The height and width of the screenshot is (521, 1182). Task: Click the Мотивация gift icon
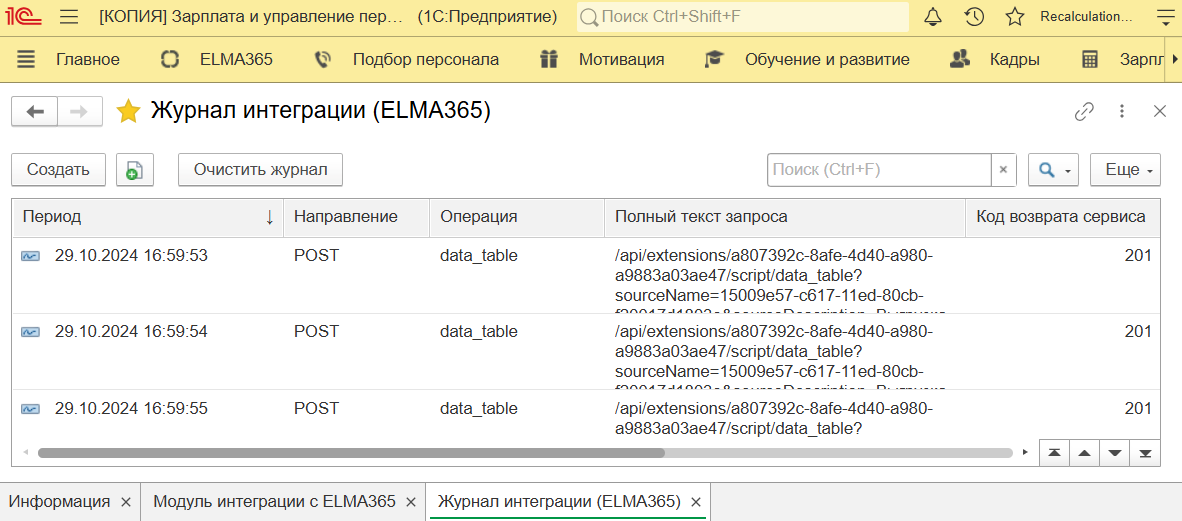pyautogui.click(x=548, y=60)
